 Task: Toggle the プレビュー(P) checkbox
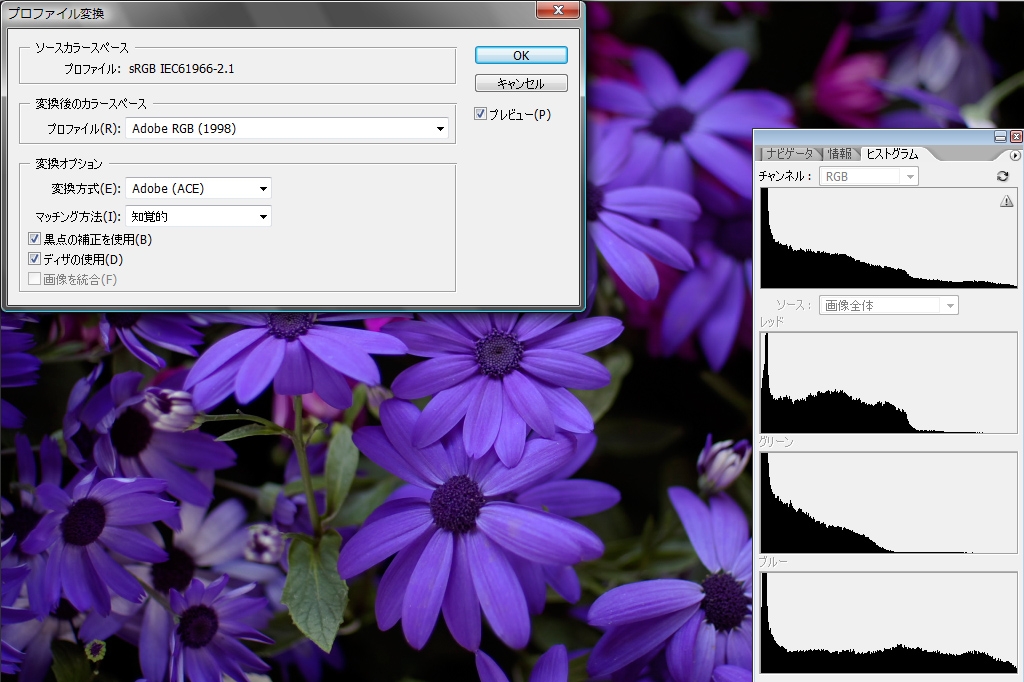tap(481, 115)
